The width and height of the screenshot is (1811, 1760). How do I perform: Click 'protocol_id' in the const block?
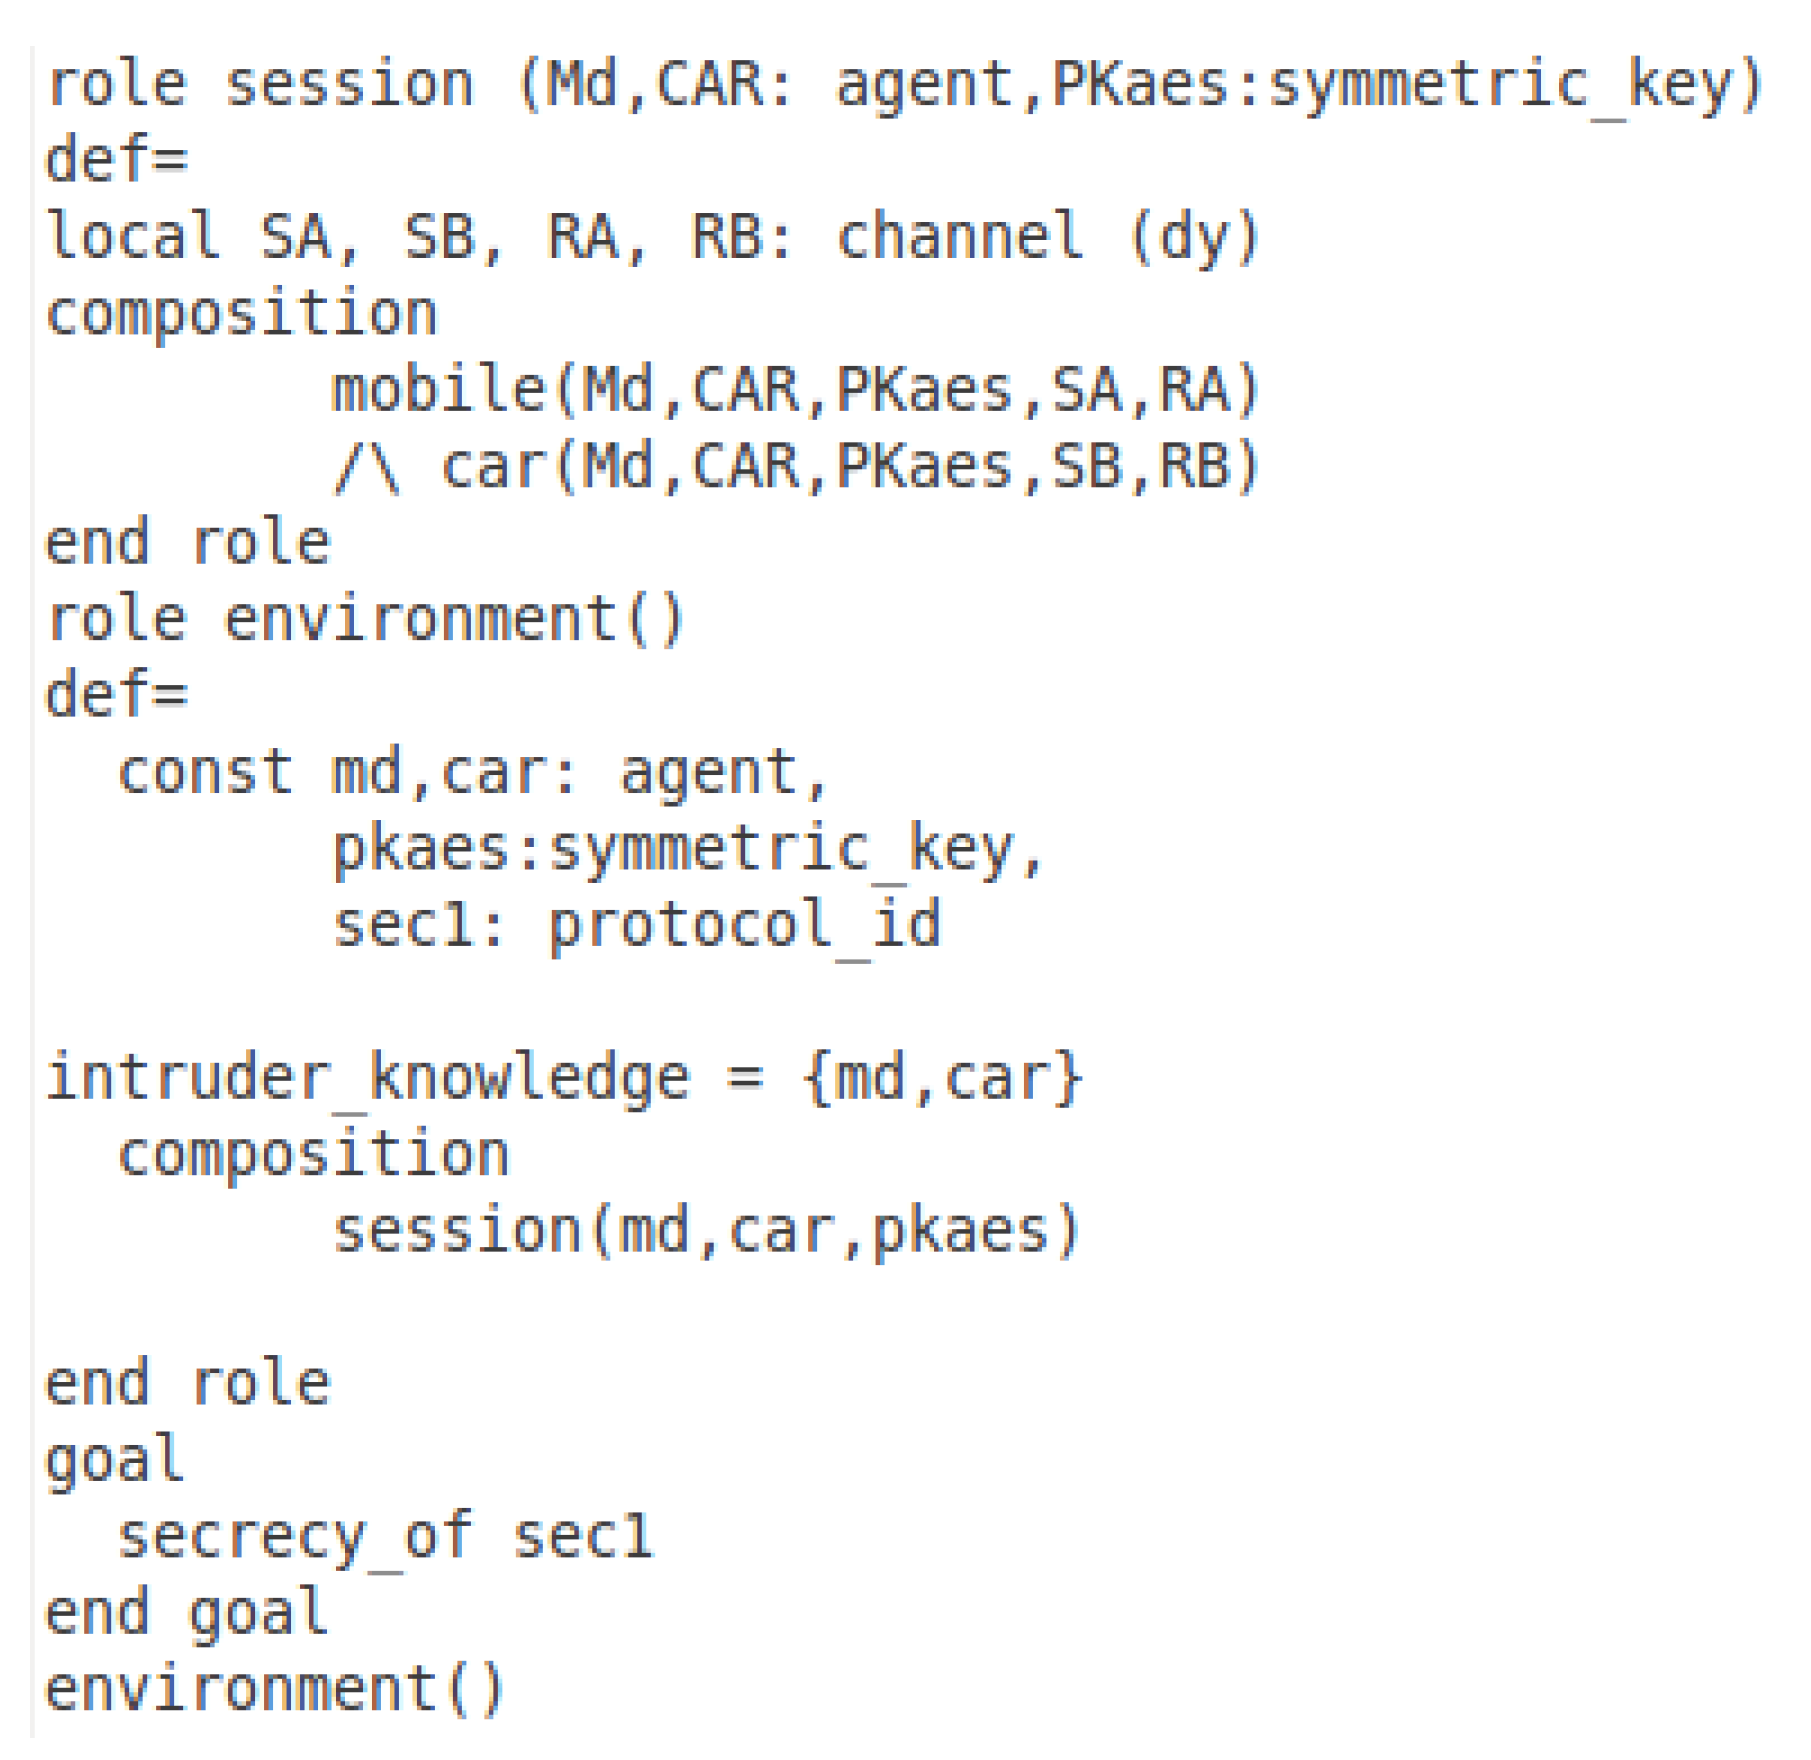point(744,925)
